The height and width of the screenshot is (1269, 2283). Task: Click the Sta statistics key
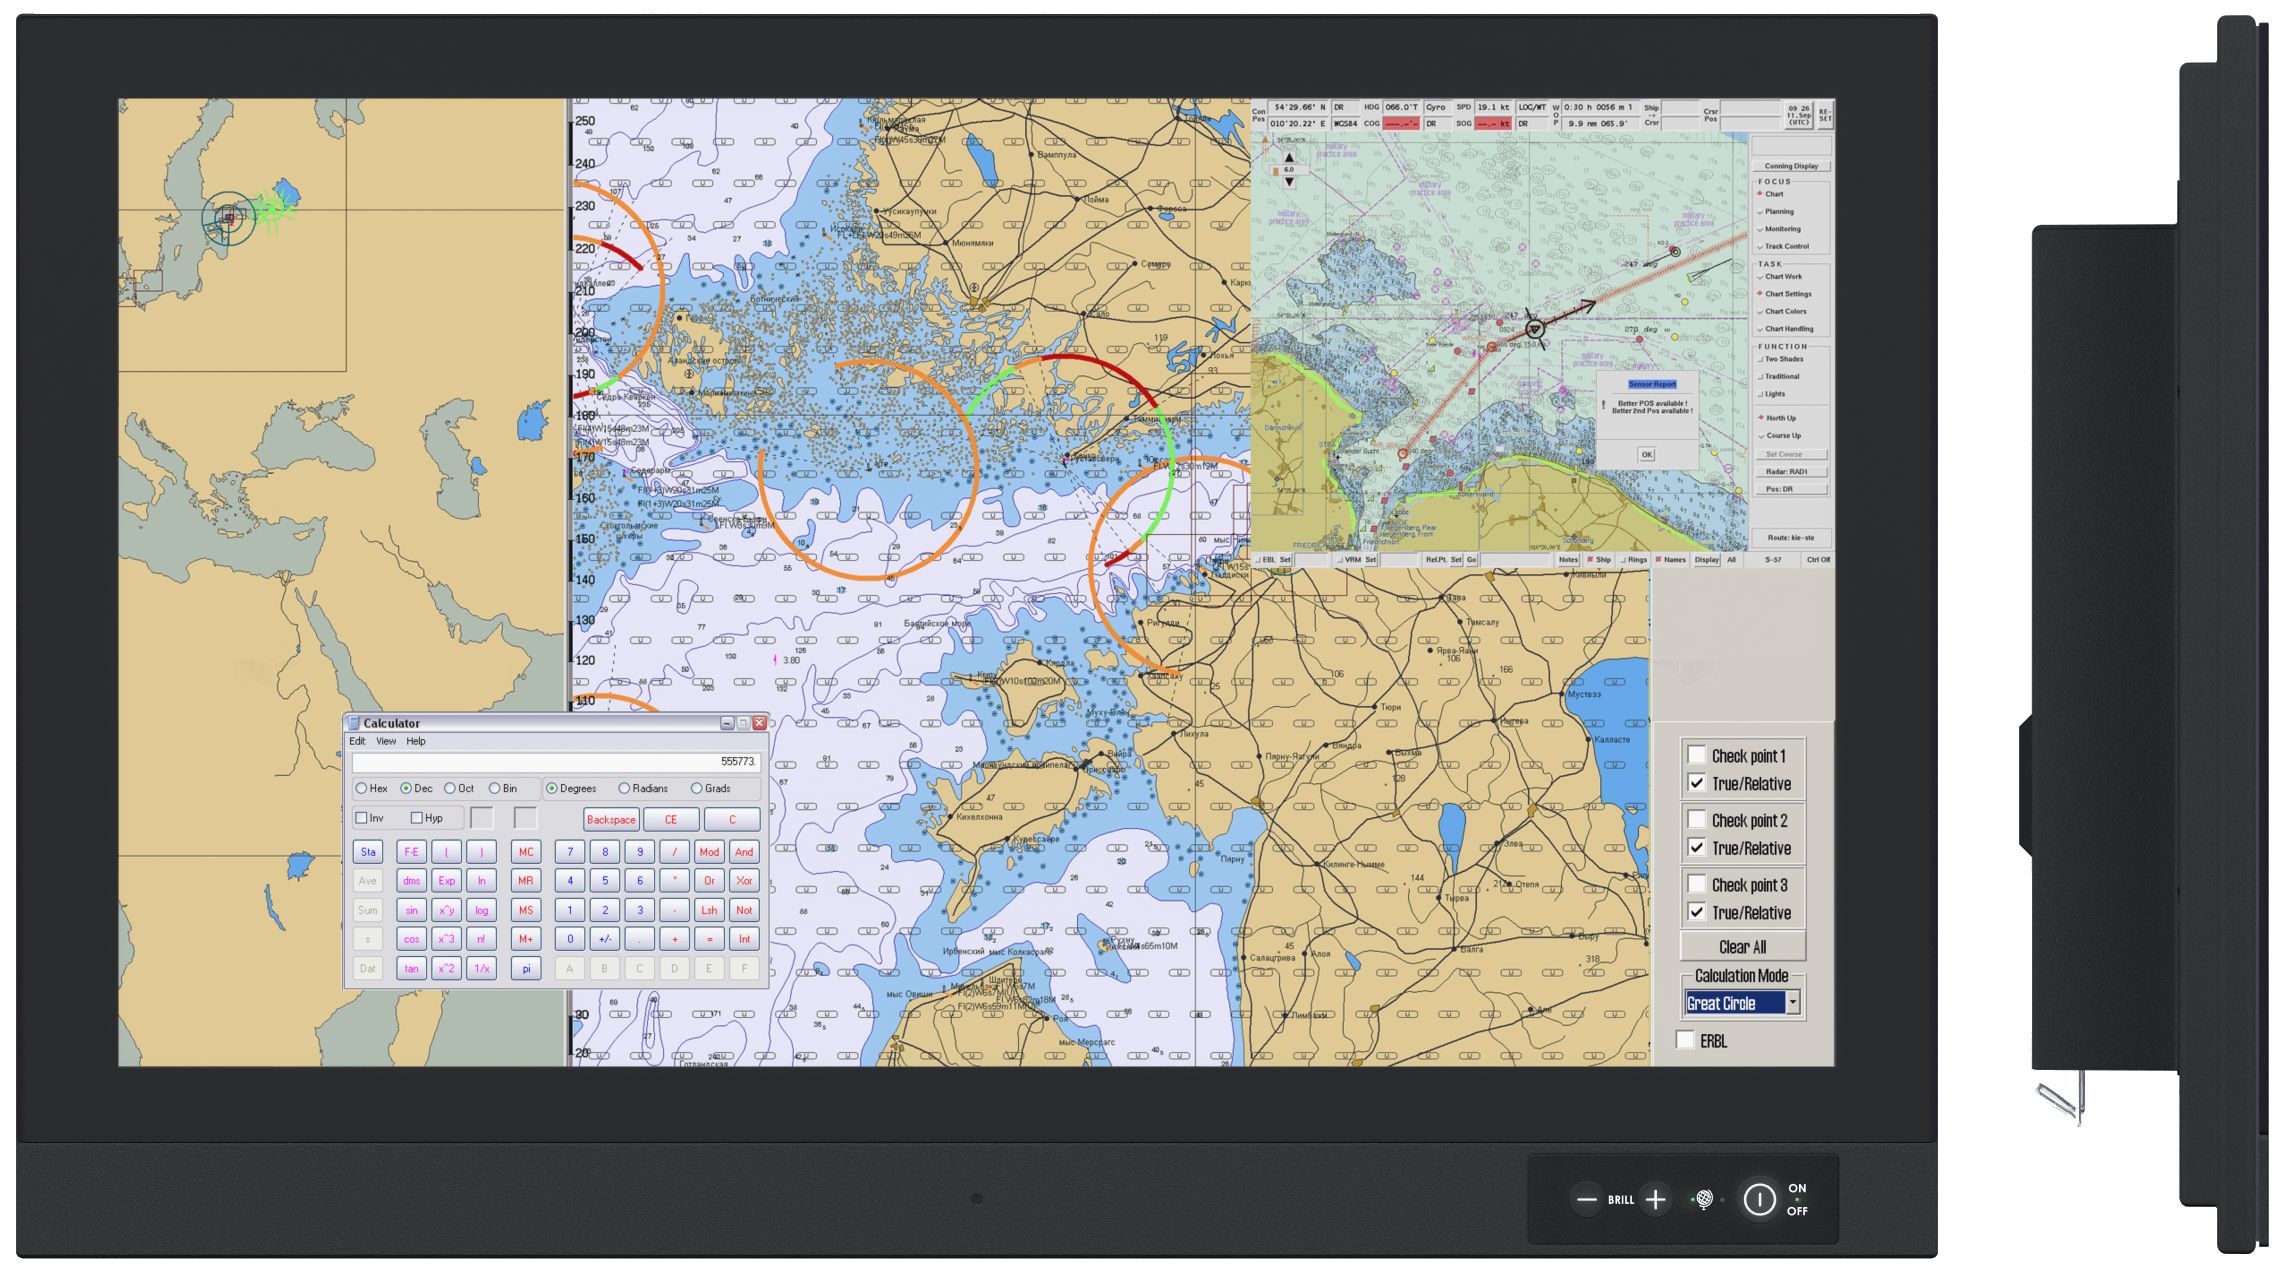[x=368, y=852]
